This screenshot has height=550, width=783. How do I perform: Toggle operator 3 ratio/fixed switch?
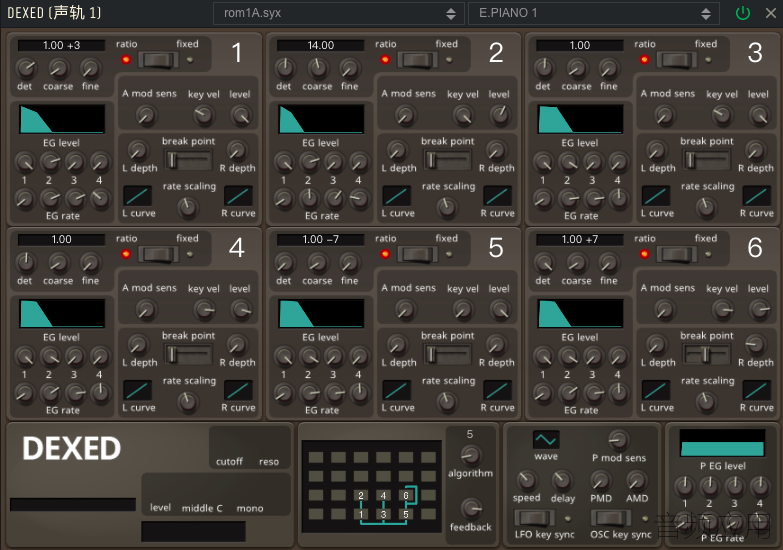point(676,60)
